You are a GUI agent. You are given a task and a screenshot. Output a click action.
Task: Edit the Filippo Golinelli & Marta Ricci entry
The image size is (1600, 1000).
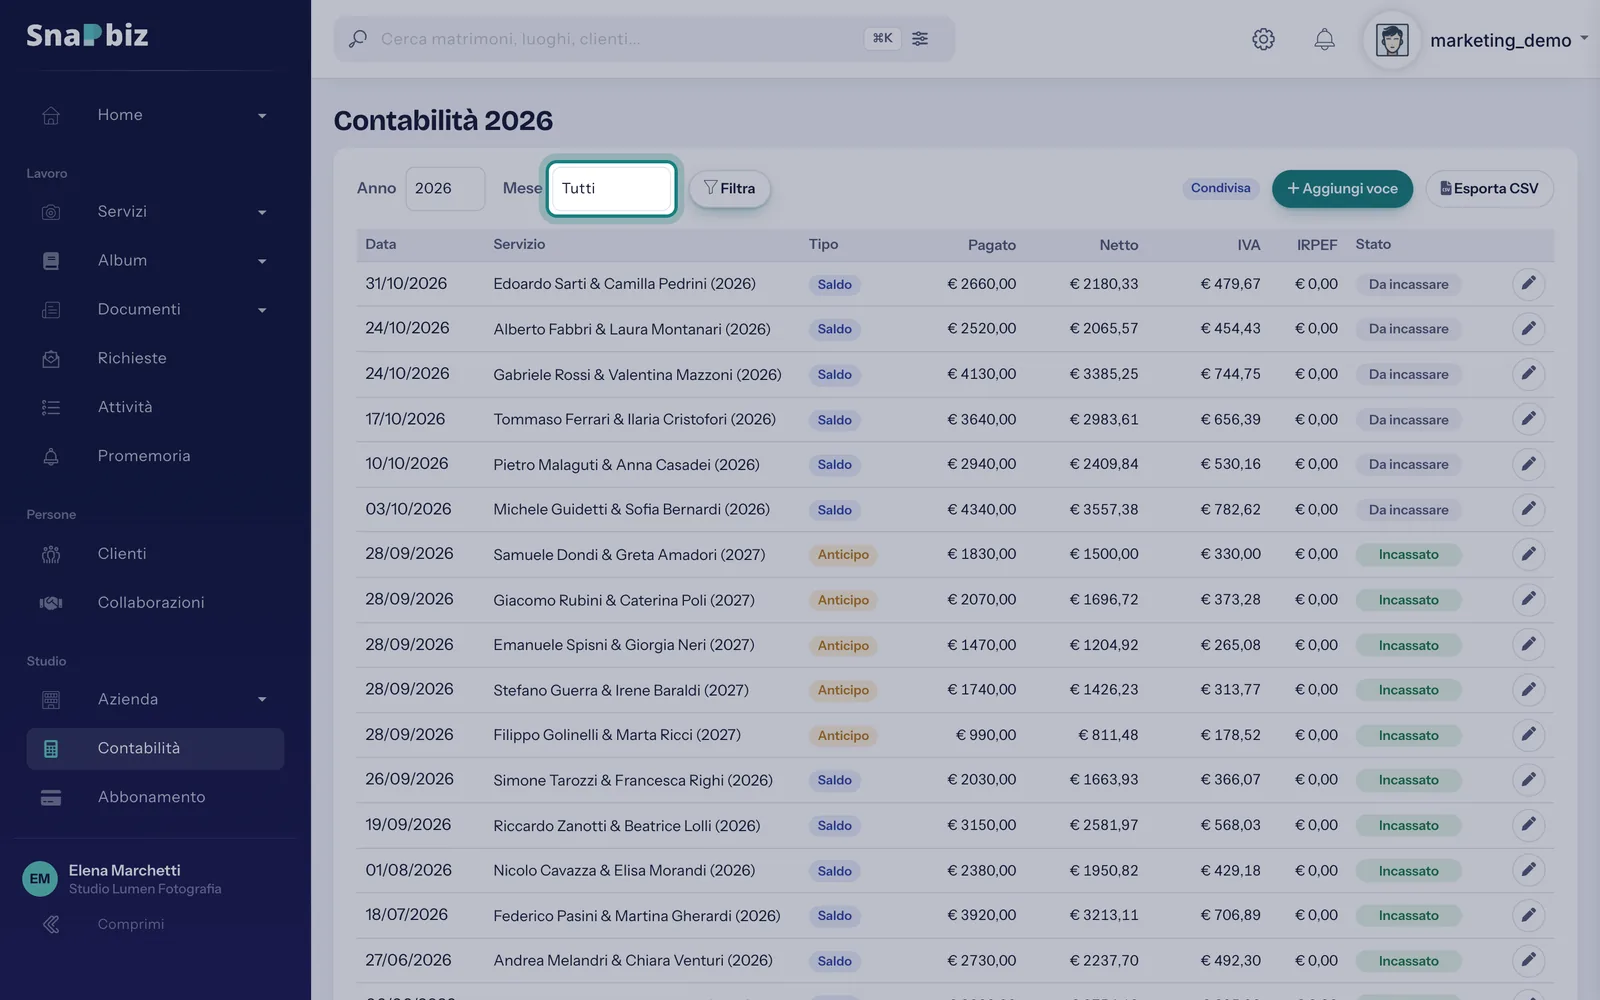[x=1528, y=735]
